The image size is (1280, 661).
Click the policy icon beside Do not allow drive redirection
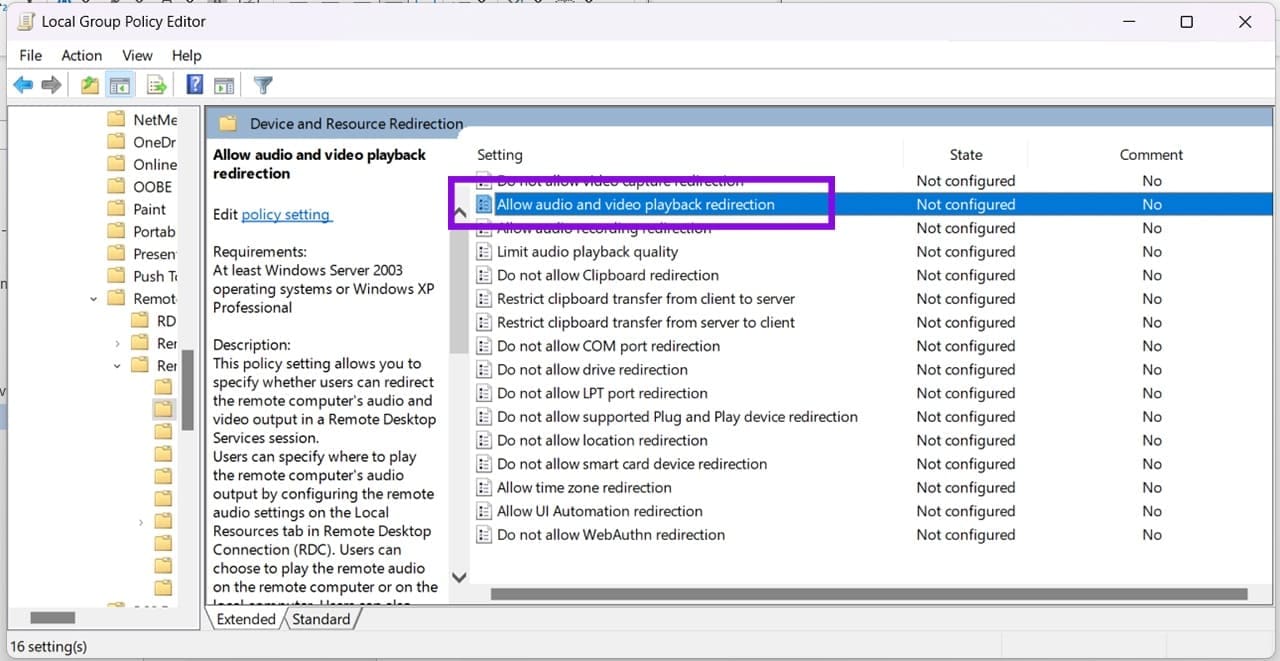pos(484,370)
